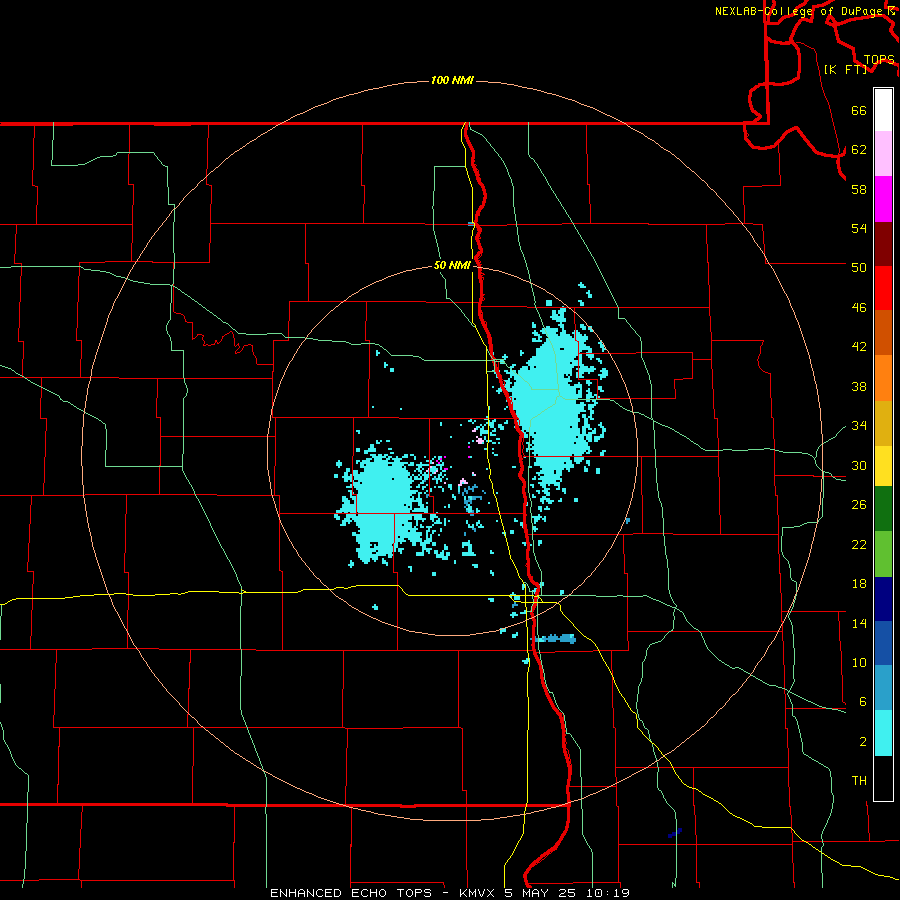900x900 pixels.
Task: Click the 'KMVX' radar site identifier
Action: click(476, 893)
